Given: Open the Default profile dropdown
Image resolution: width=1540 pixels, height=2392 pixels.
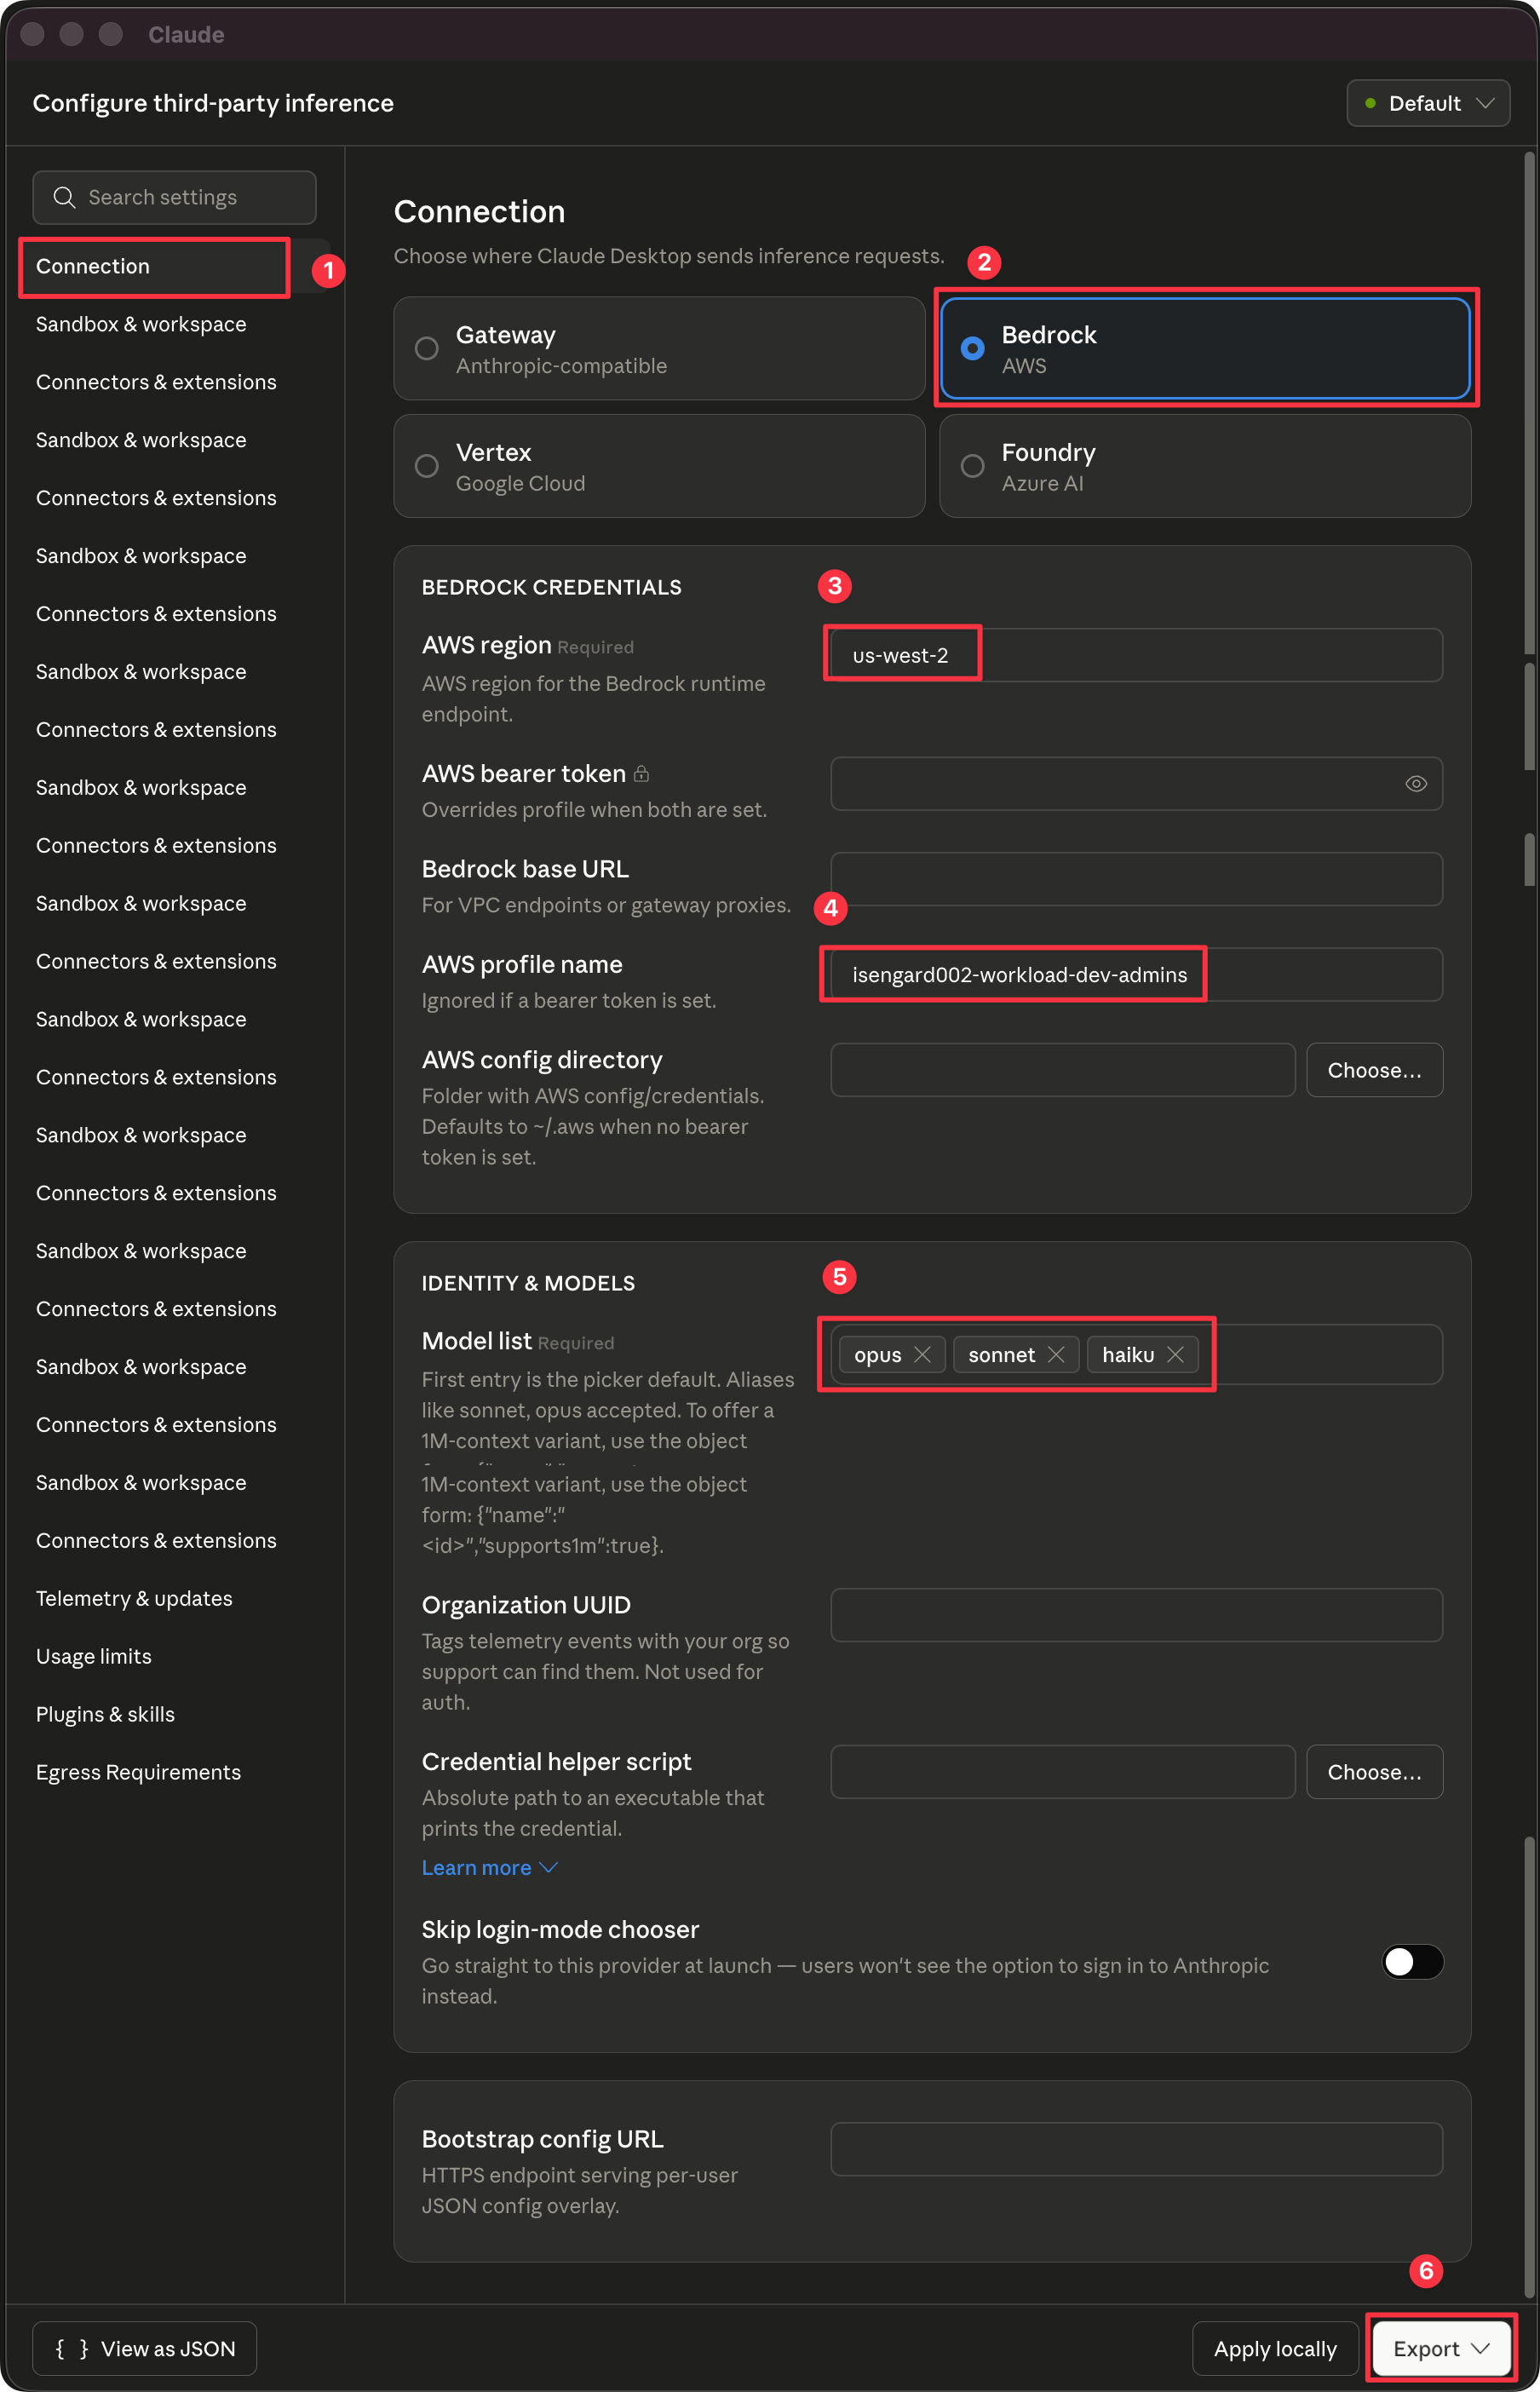Looking at the screenshot, I should coord(1428,103).
